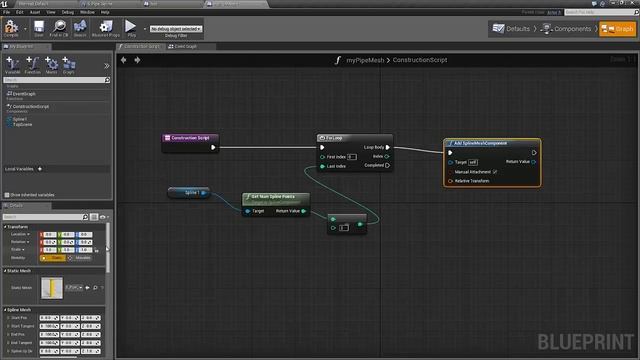This screenshot has width=640, height=360.
Task: Open Blueprint Props settings icon
Action: [x=106, y=28]
